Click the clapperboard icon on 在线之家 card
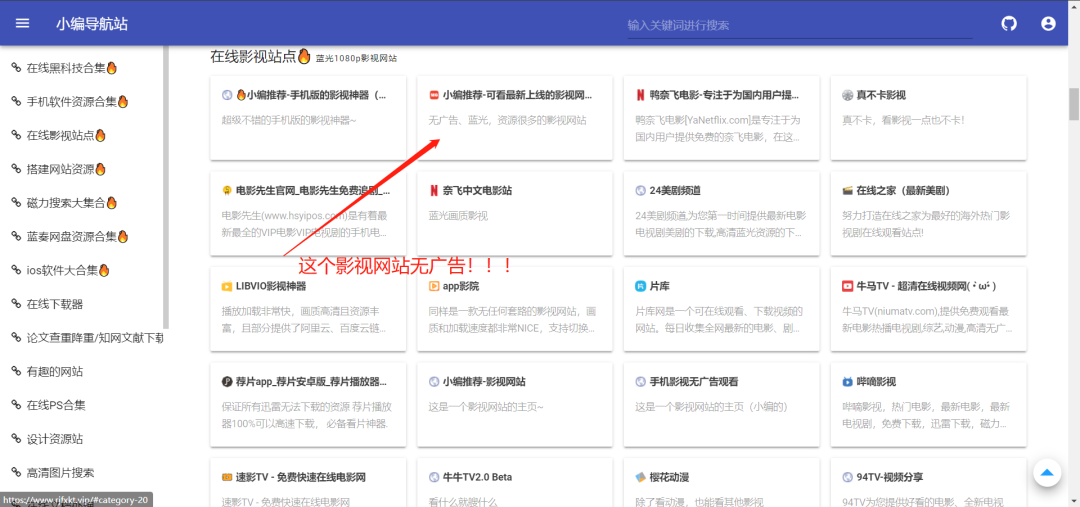Image resolution: width=1080 pixels, height=507 pixels. [847, 190]
